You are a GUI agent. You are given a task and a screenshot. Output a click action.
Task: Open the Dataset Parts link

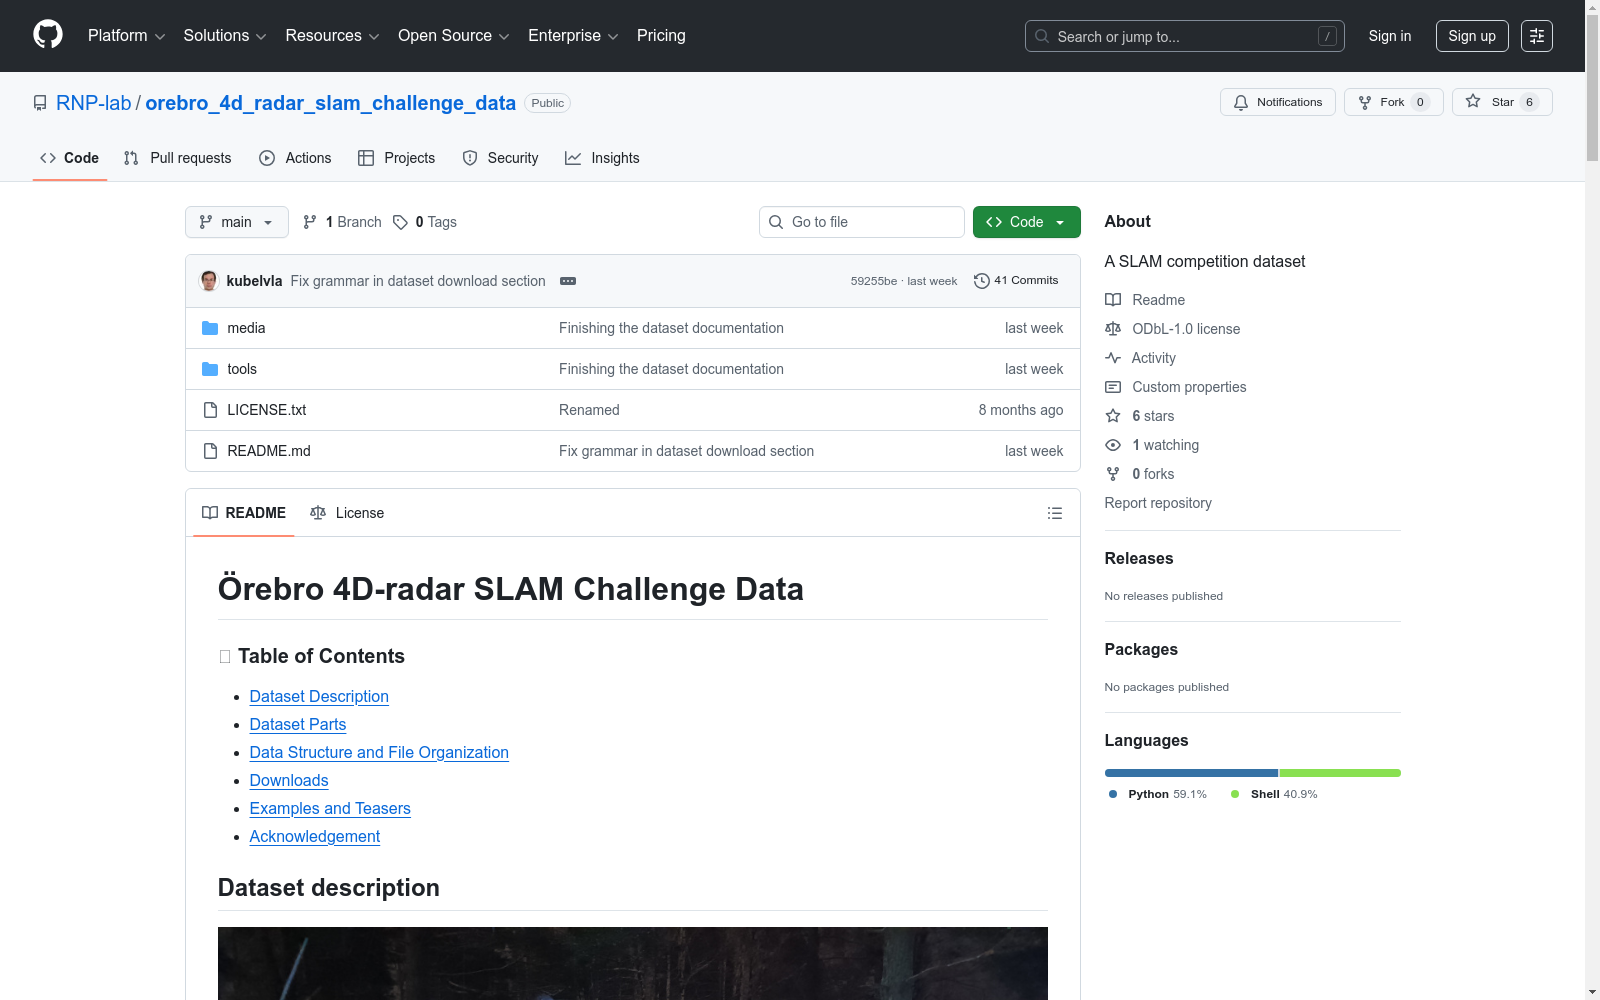pyautogui.click(x=298, y=724)
